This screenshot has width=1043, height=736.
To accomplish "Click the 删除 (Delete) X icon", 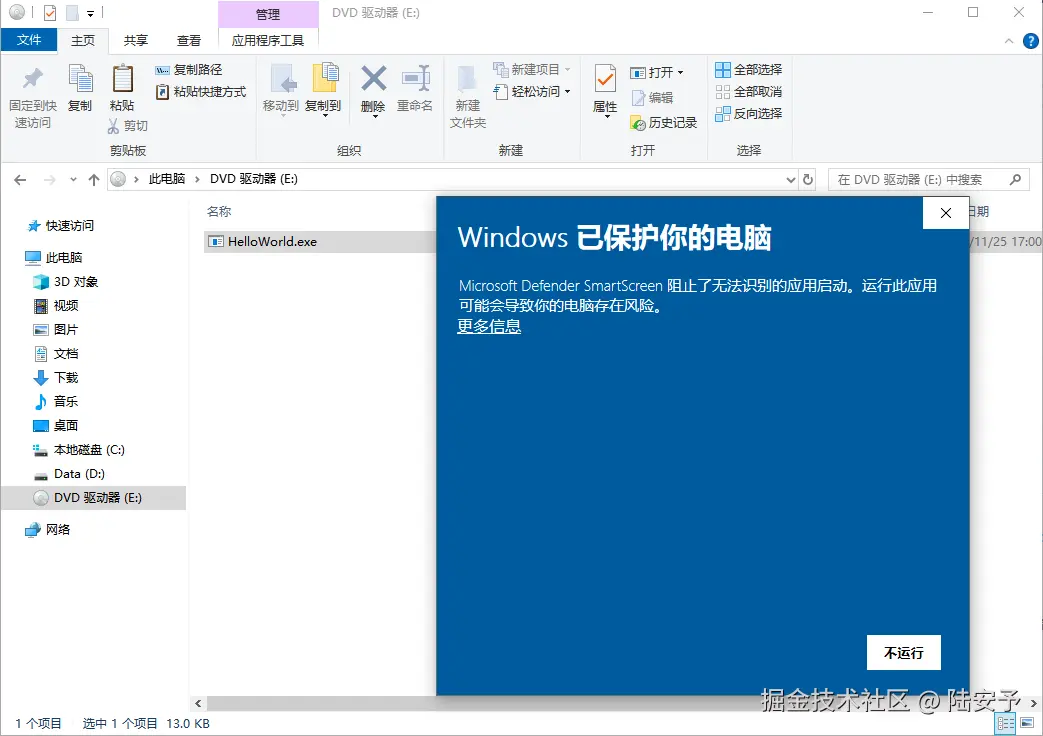I will click(x=373, y=79).
